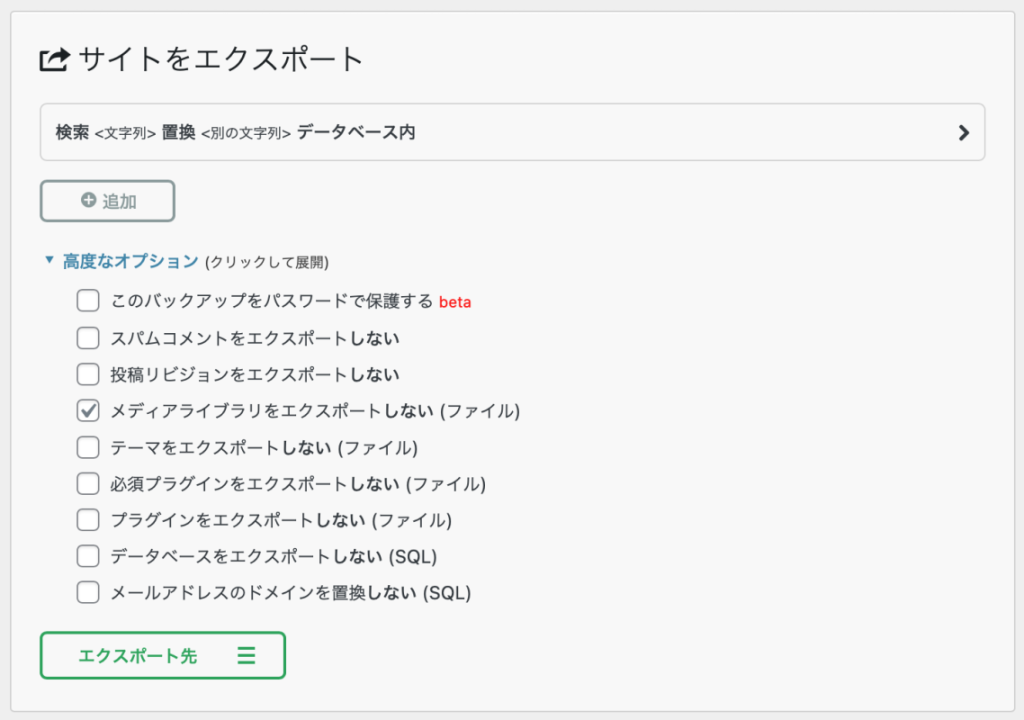Enable password protection for this backup checkbox
The image size is (1024, 720).
(88, 301)
